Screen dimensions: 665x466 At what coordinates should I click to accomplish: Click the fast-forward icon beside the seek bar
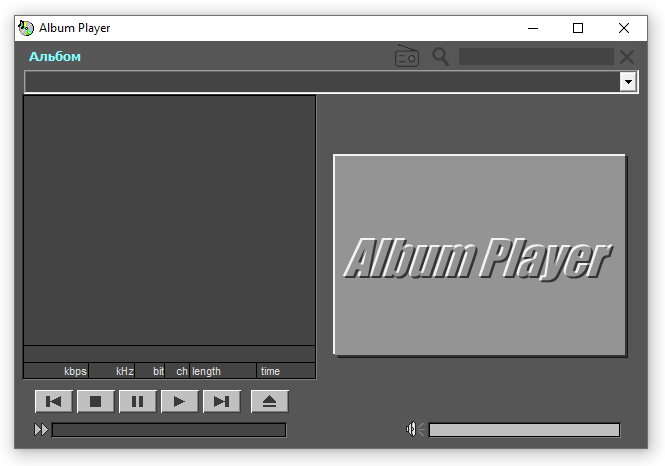coord(41,430)
